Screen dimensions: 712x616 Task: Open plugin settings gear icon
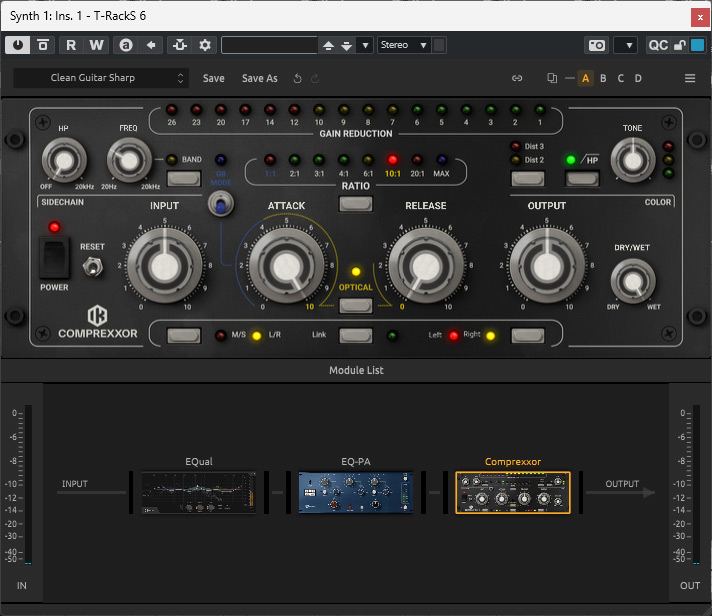pos(205,45)
